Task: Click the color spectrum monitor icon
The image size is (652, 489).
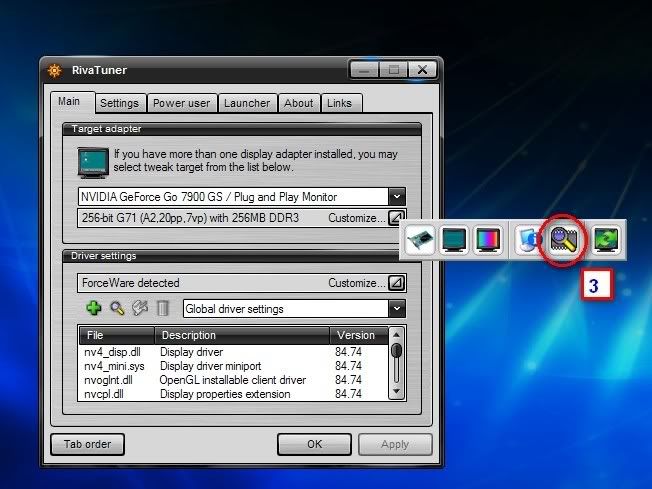Action: coord(488,241)
